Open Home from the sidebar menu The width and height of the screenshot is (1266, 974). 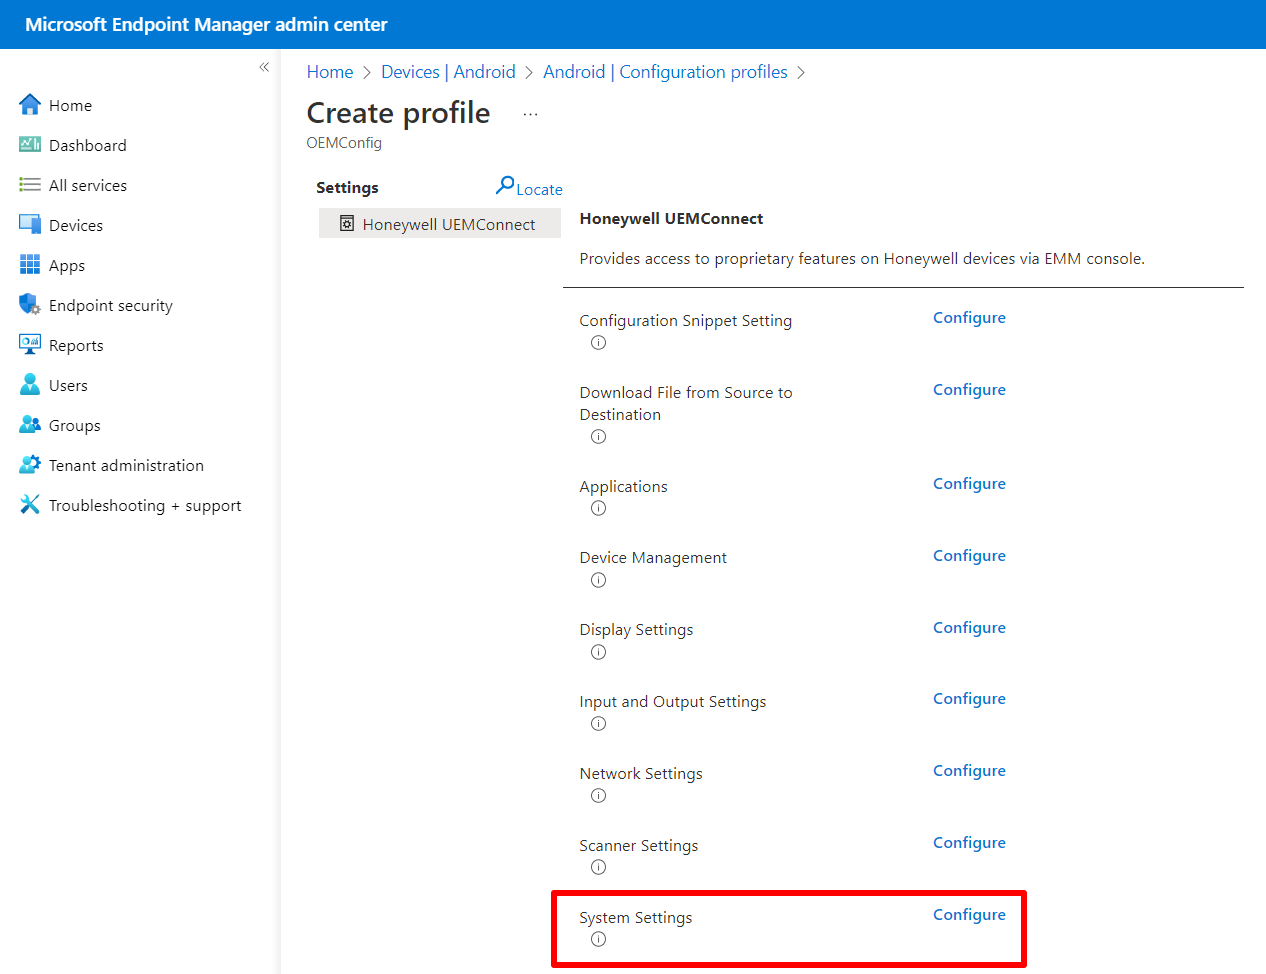(x=70, y=105)
